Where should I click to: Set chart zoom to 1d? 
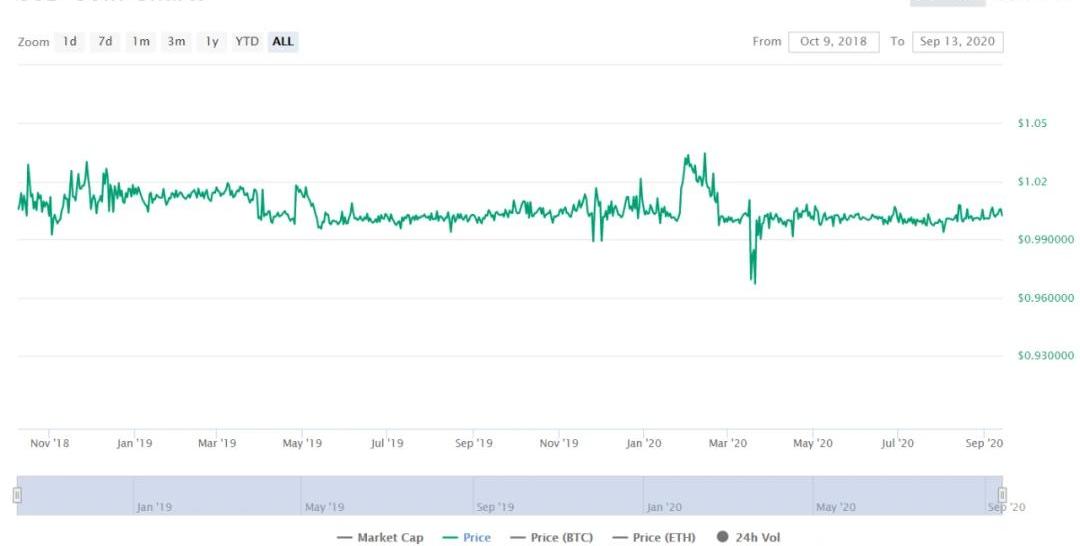point(70,42)
